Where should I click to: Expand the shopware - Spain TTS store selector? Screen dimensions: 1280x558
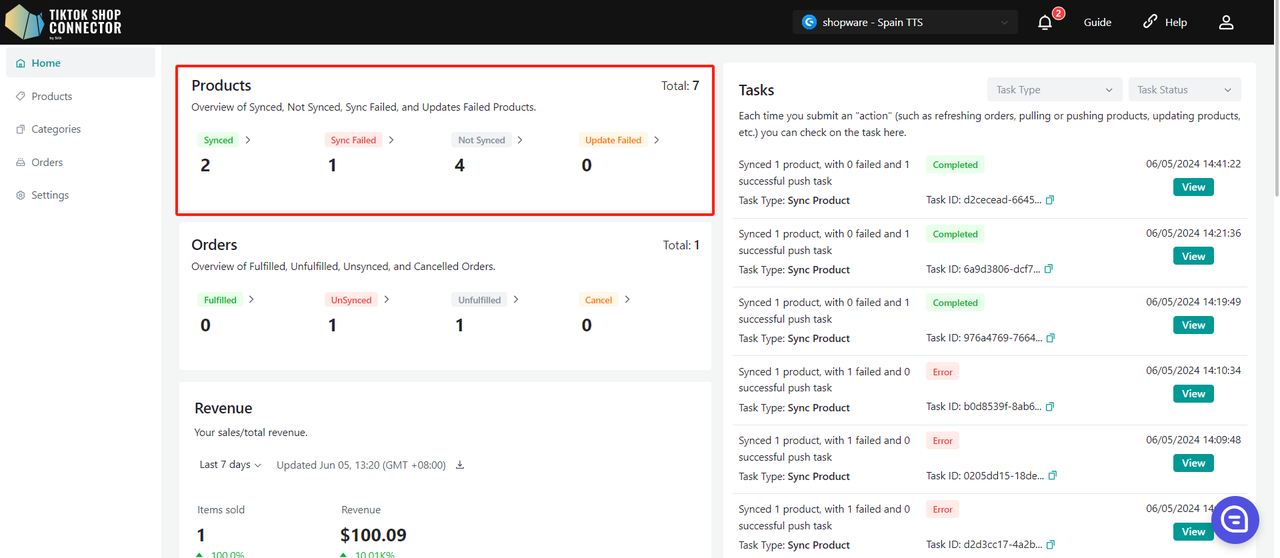[905, 22]
